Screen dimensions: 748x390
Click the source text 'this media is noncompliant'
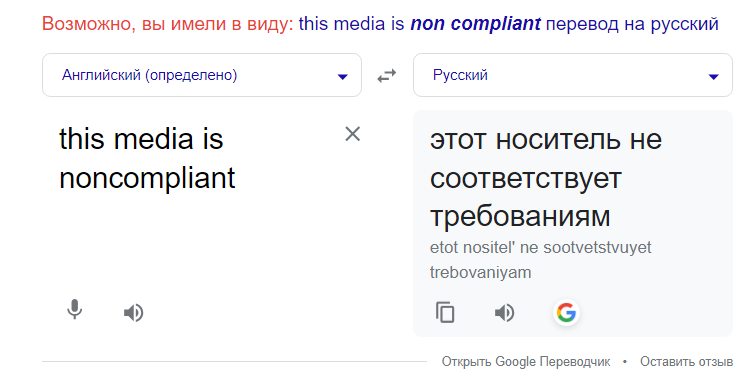coord(147,158)
